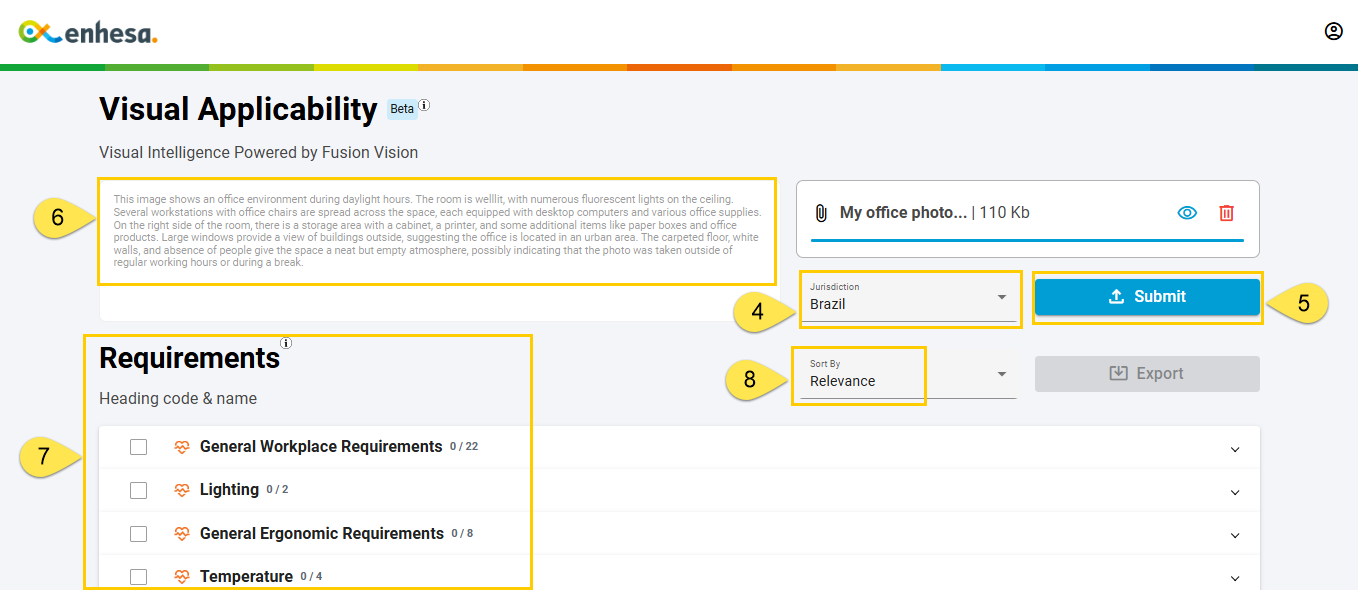The height and width of the screenshot is (590, 1358).
Task: Open the Sort By Relevance dropdown
Action: (908, 374)
